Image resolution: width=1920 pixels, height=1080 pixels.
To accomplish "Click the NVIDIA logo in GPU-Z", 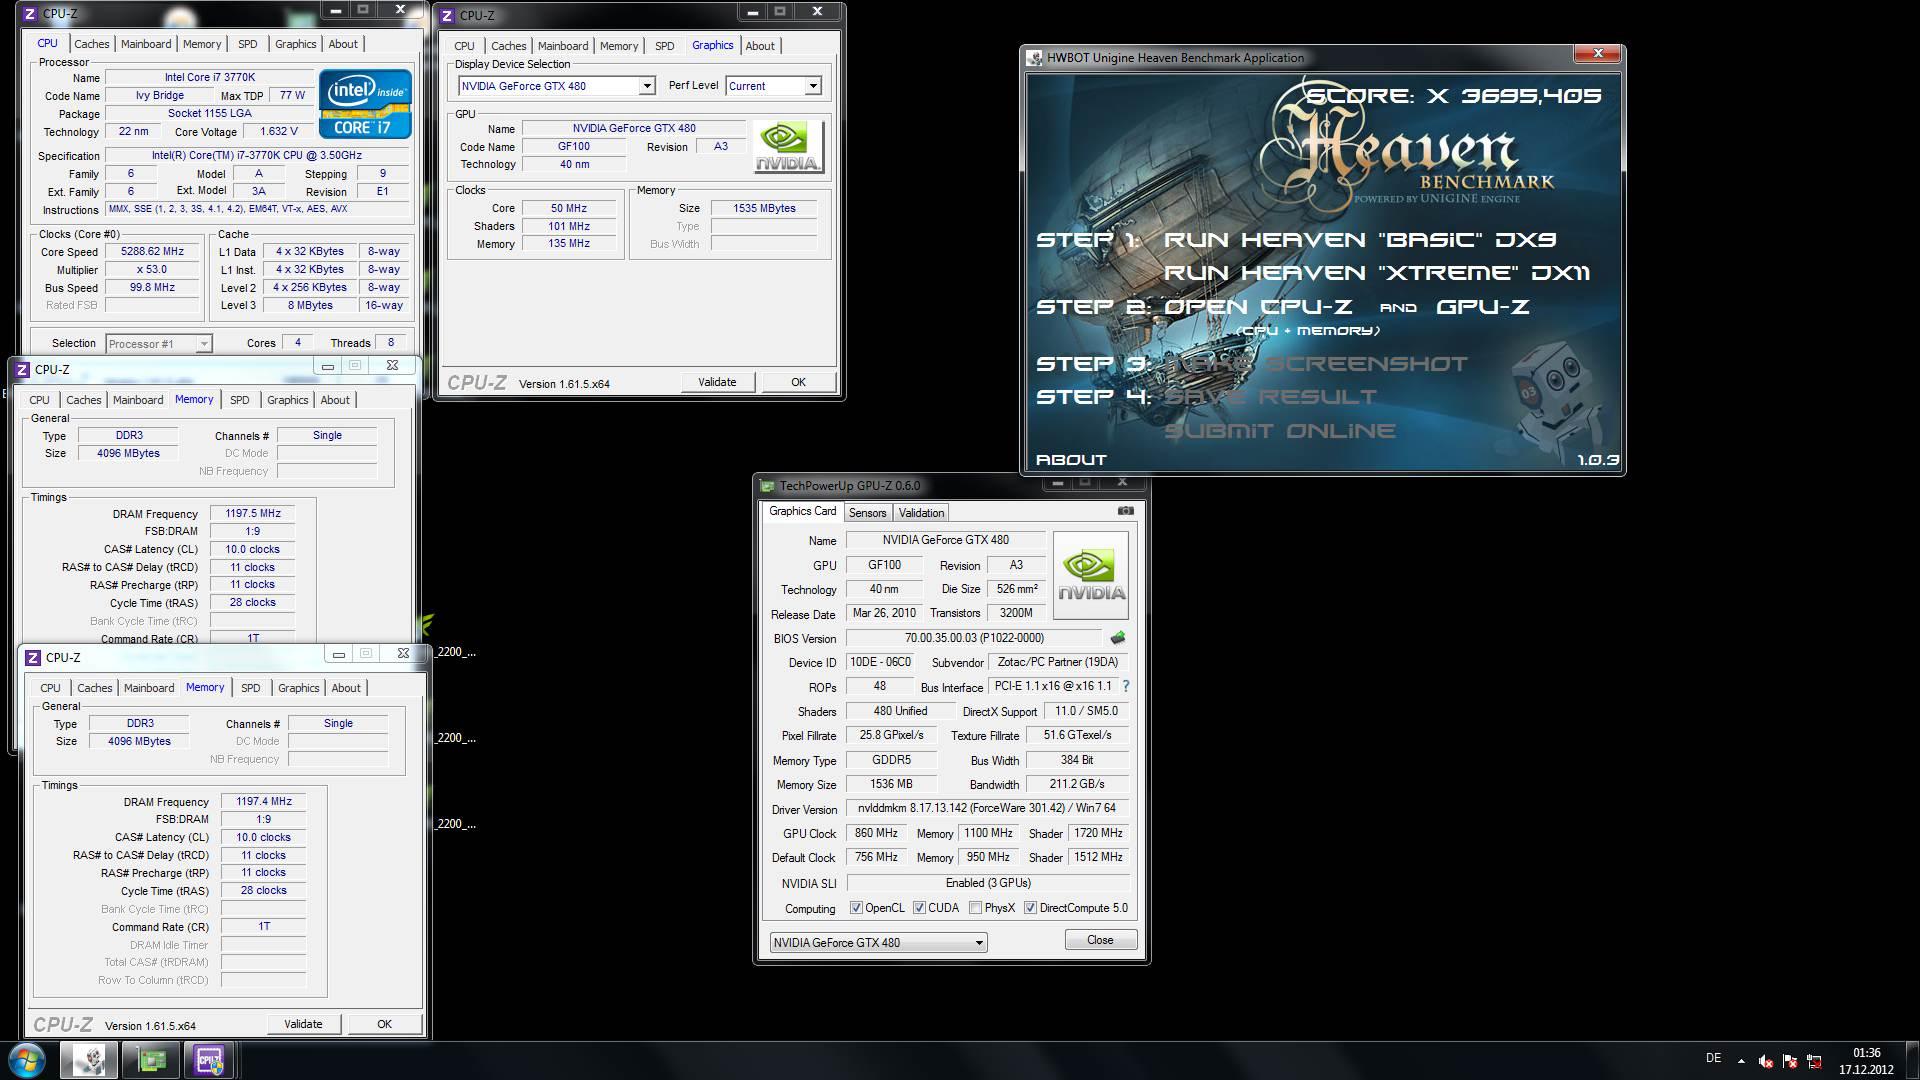I will coord(1091,576).
